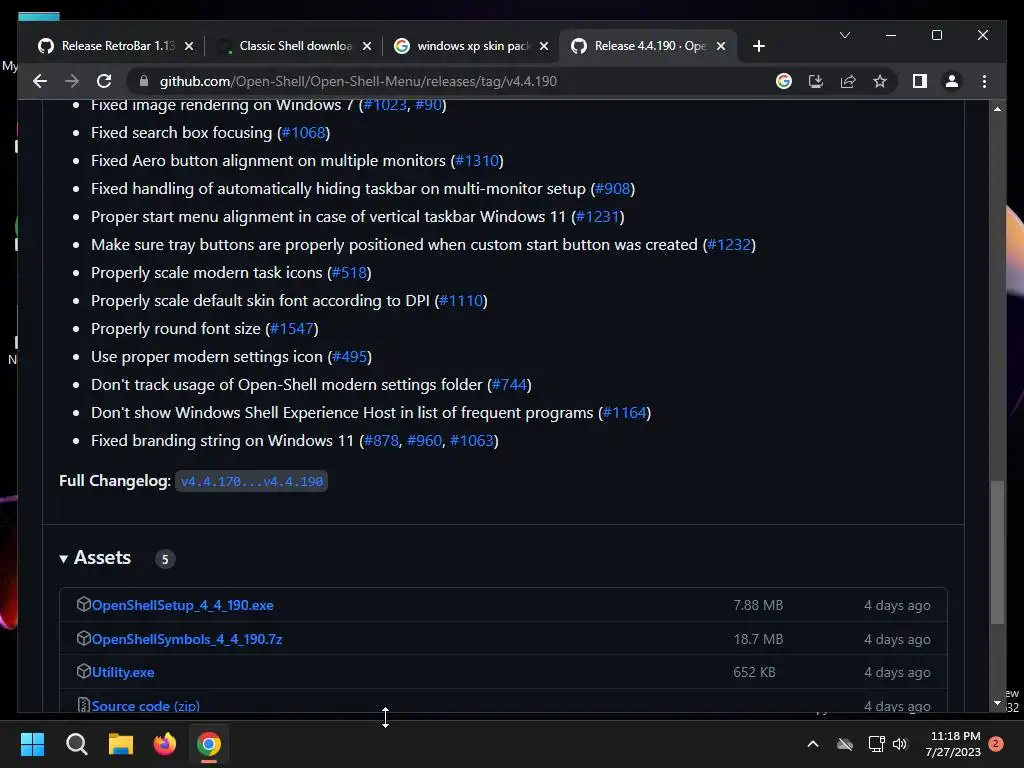Download OpenShellSymbols_4_4_190.7z
This screenshot has height=768, width=1024.
click(x=187, y=639)
